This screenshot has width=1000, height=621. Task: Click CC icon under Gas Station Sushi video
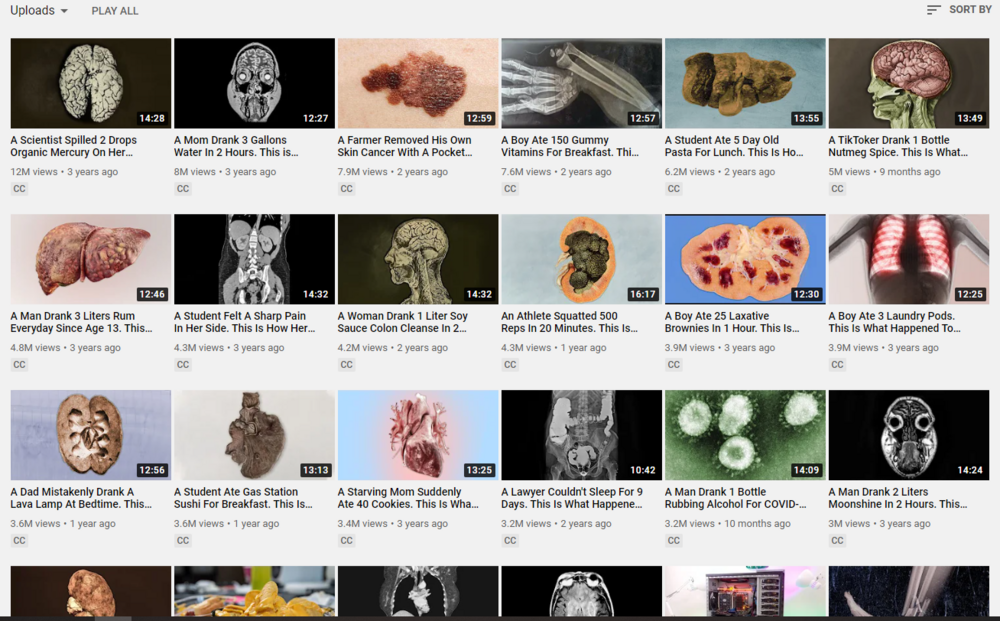tap(183, 541)
